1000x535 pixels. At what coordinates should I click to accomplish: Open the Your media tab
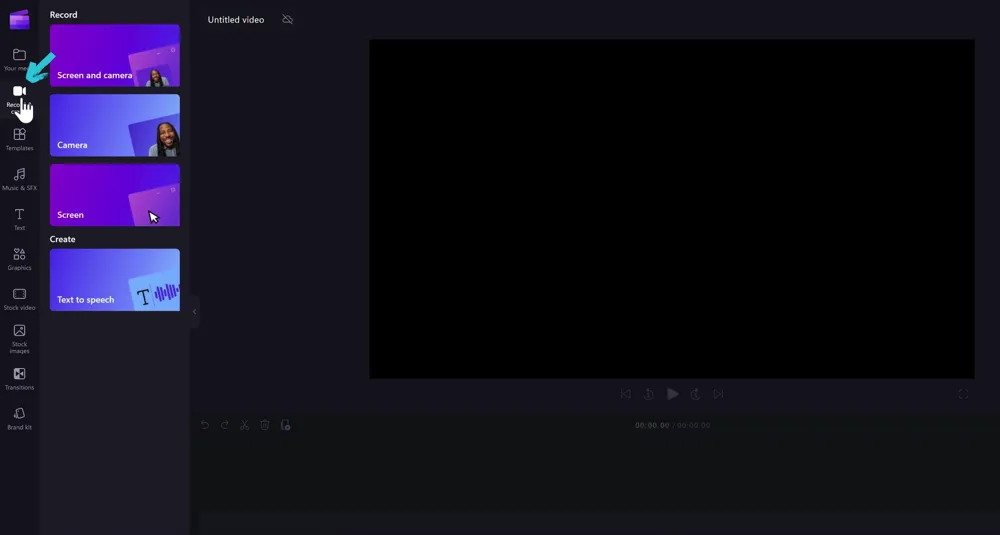pos(18,58)
